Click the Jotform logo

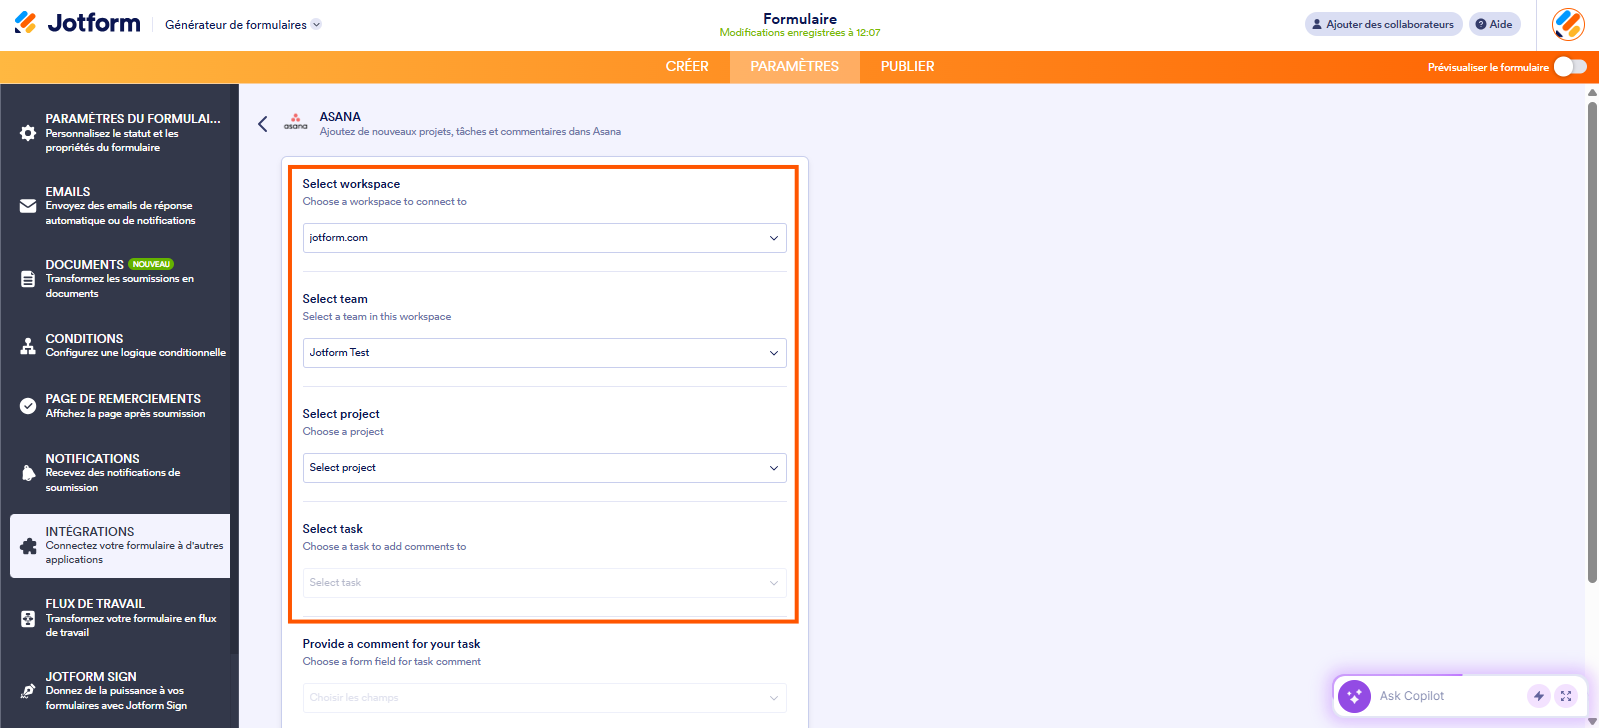pyautogui.click(x=77, y=23)
